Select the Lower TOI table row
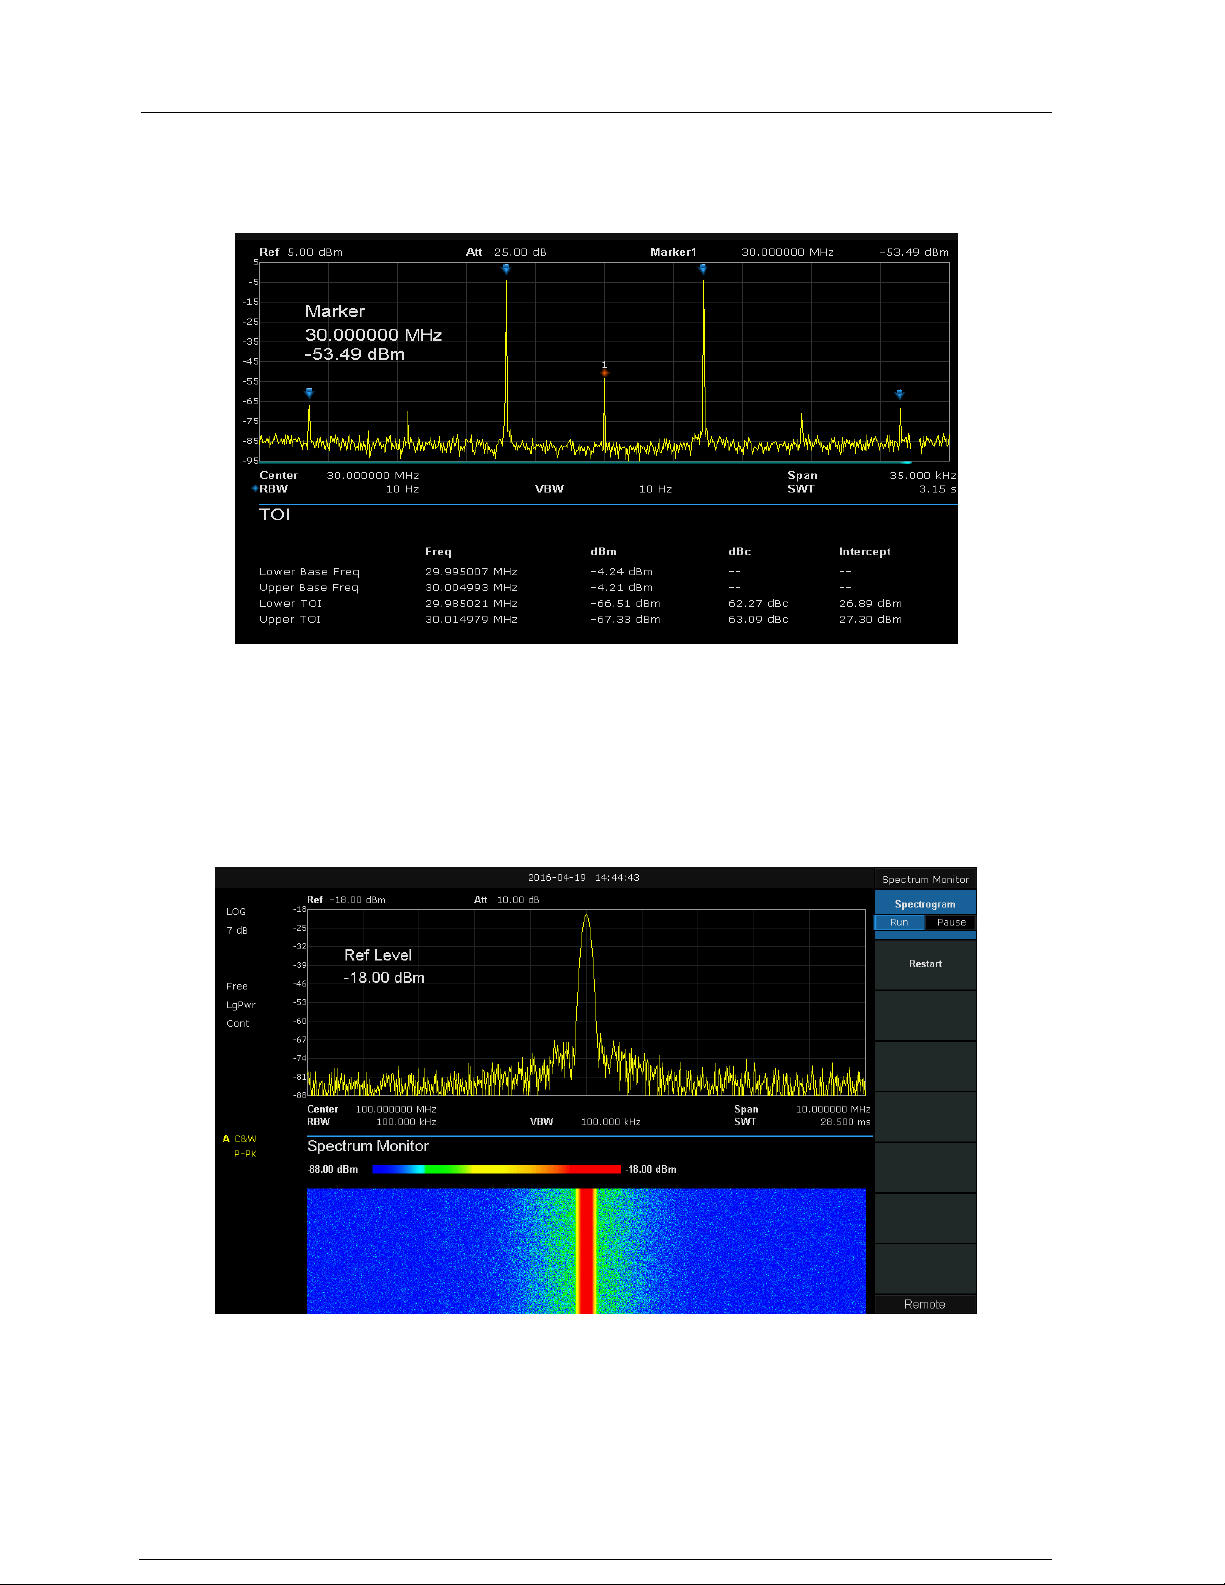Screen dimensions: 1225x1585 (x=580, y=604)
